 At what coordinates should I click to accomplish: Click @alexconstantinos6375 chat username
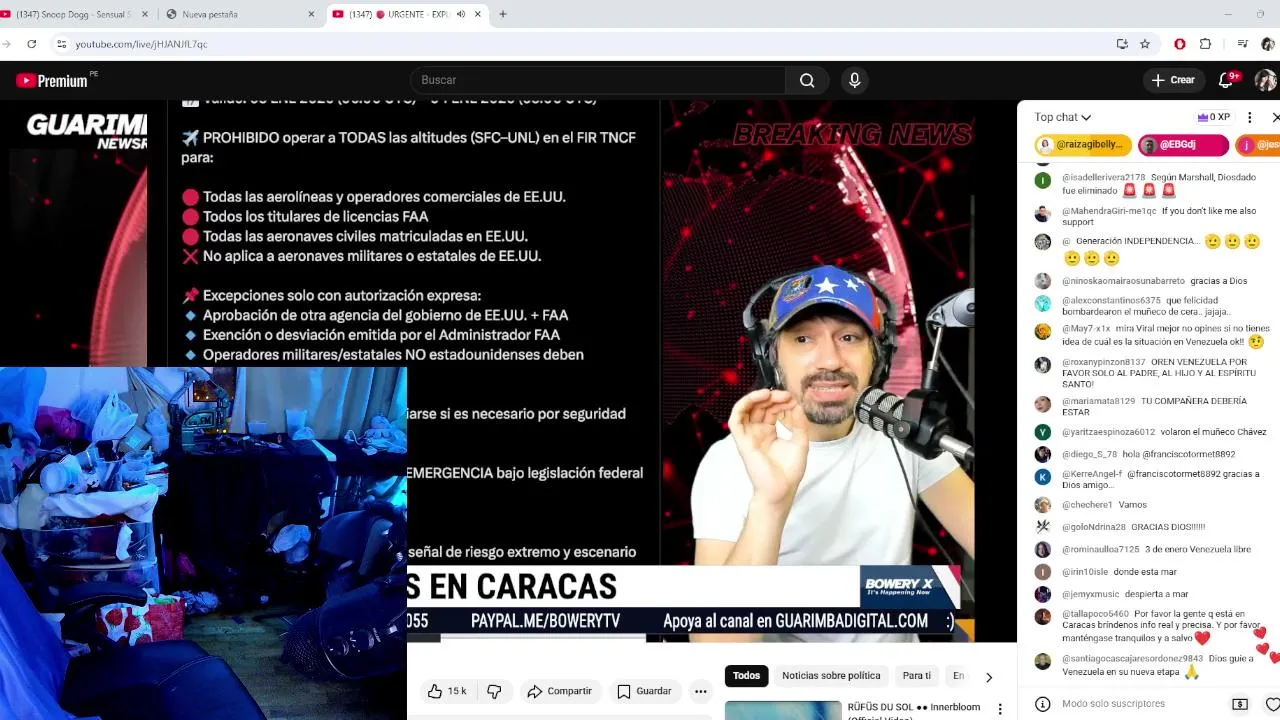1111,300
